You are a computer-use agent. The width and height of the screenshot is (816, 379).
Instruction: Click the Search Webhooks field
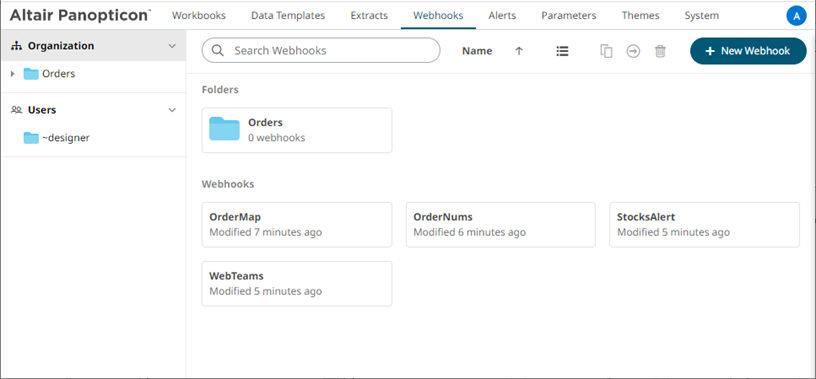[321, 50]
